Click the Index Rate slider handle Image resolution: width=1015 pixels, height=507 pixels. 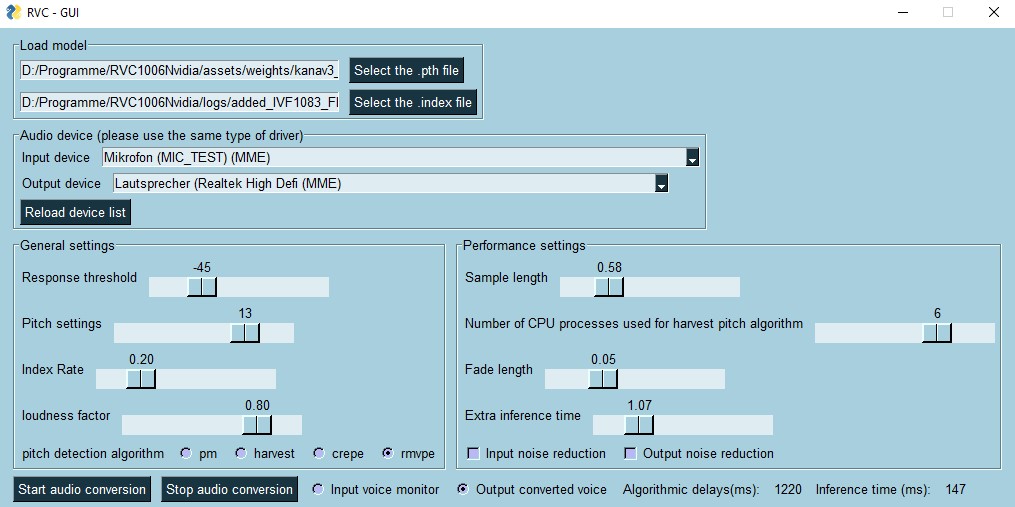[141, 379]
